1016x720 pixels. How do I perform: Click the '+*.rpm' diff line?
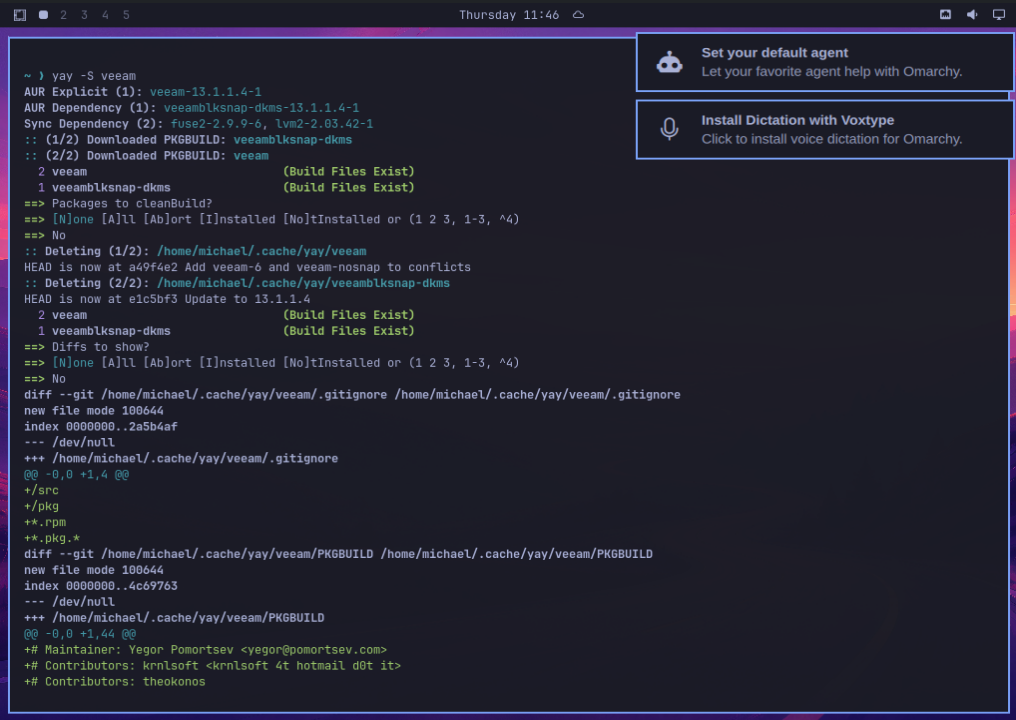click(x=45, y=522)
